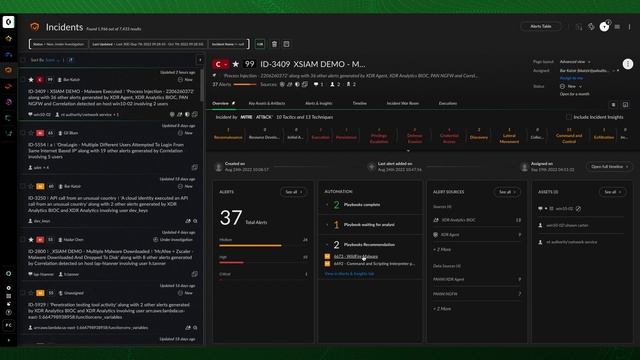Click the Command and Control tactic
This screenshot has height=360, width=640.
coord(569,136)
